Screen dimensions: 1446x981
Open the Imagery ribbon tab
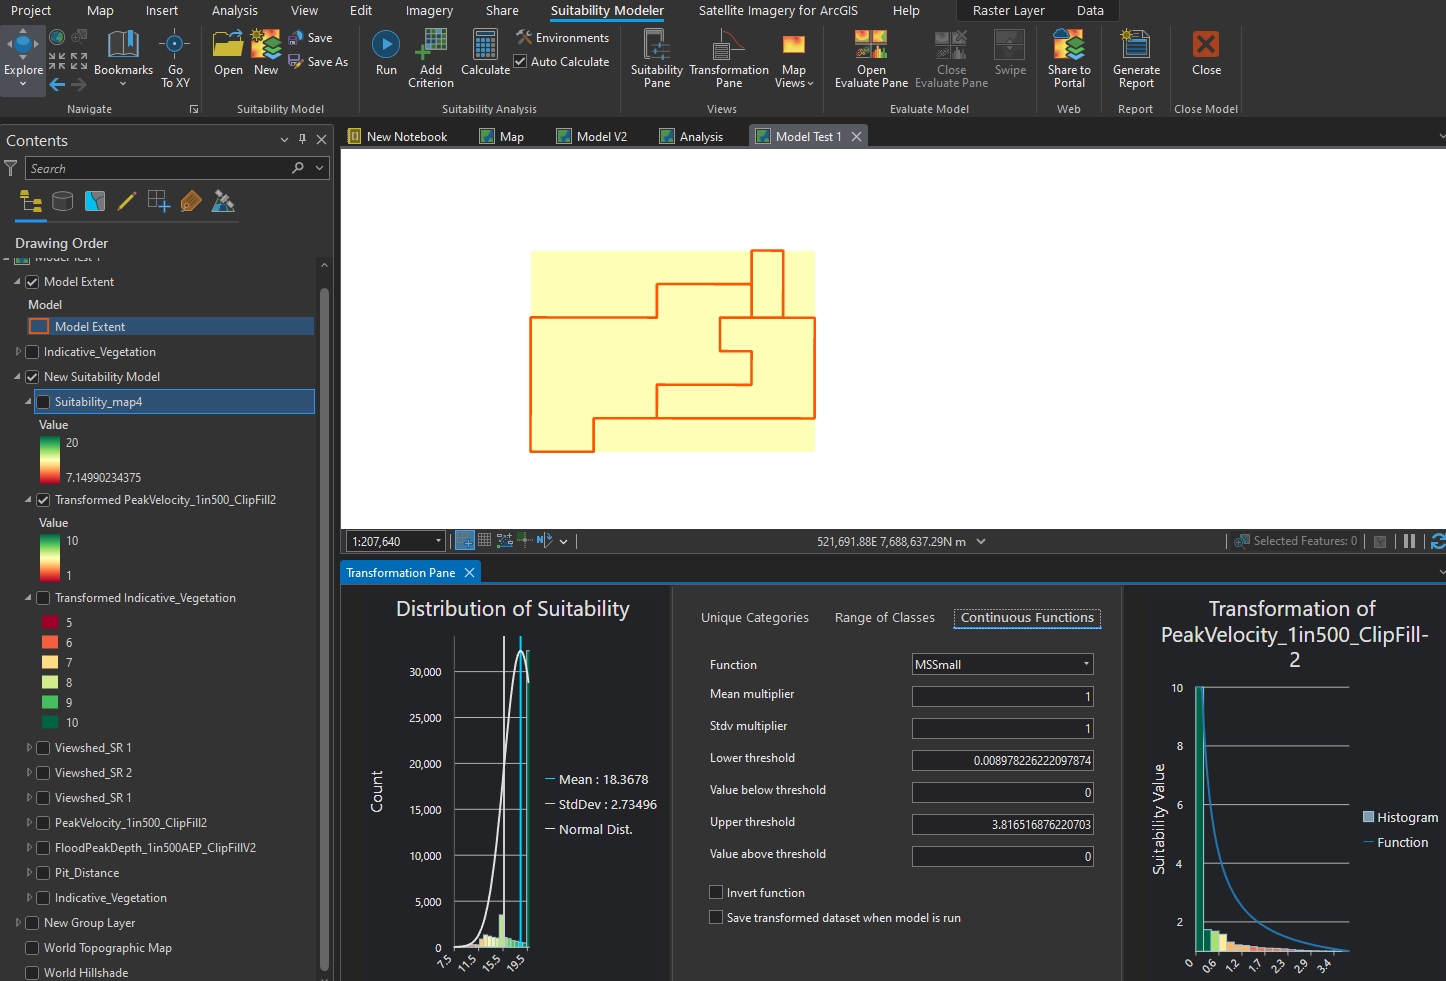[x=429, y=11]
